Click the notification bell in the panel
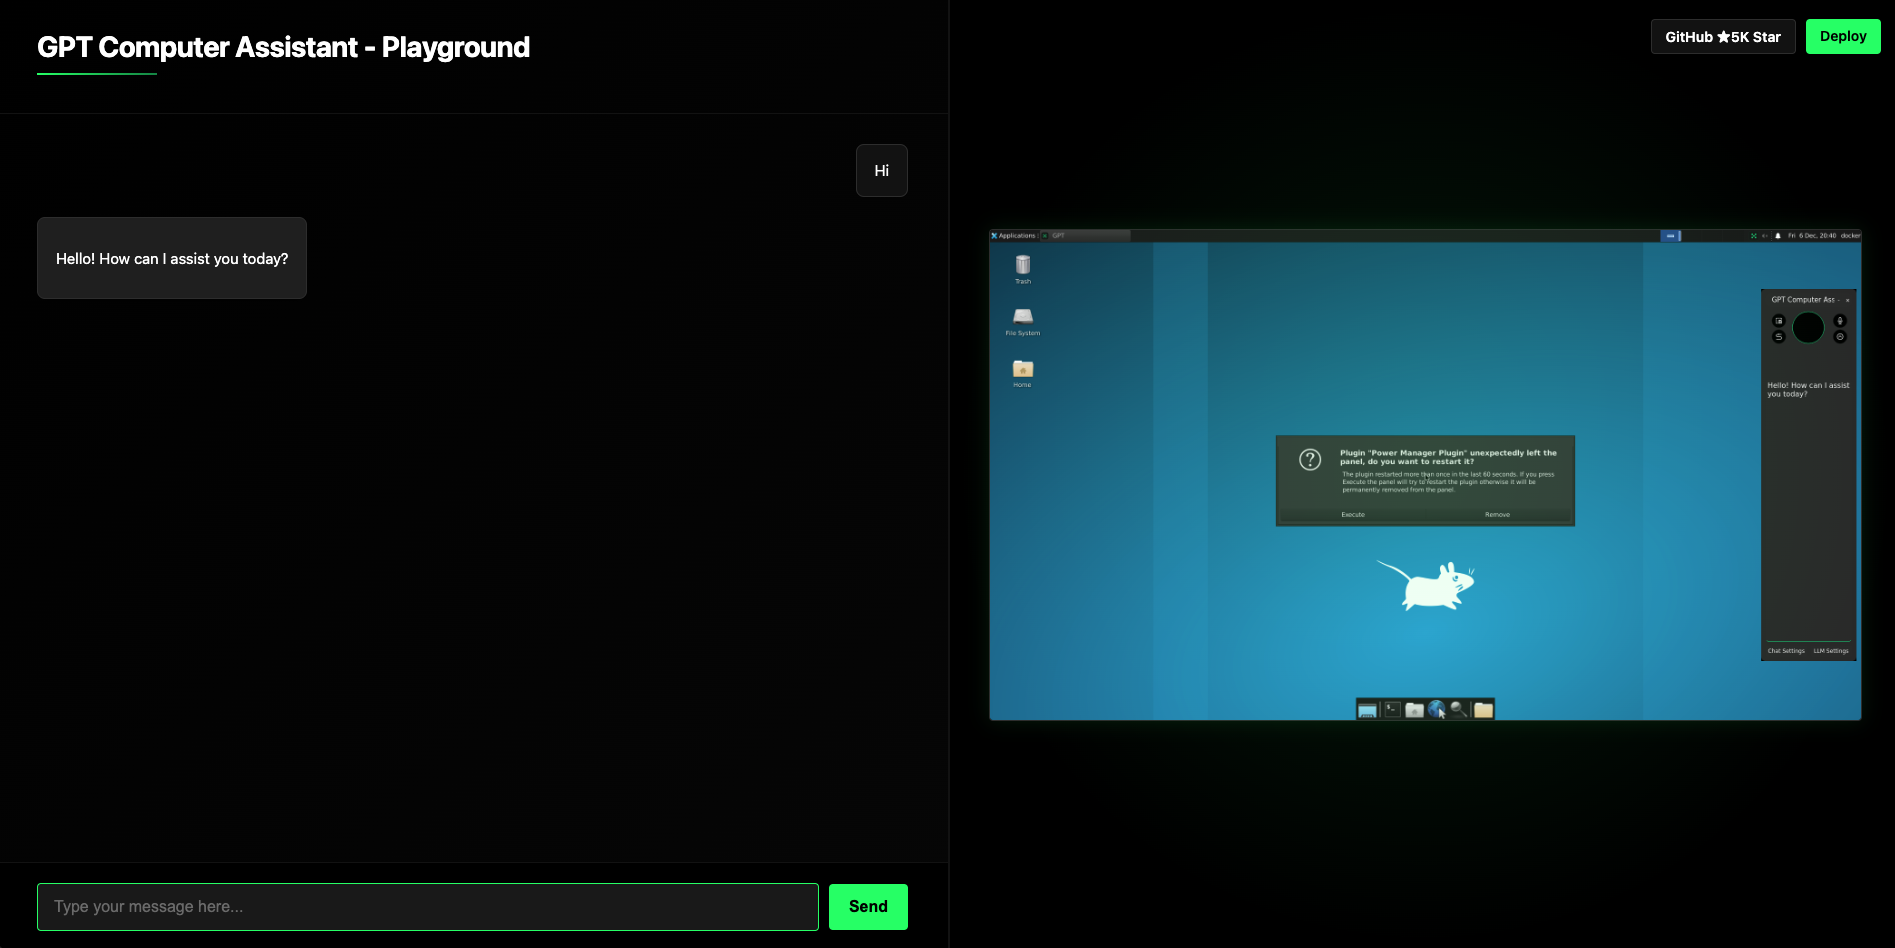Screen dimensions: 1895x948 tap(1777, 236)
